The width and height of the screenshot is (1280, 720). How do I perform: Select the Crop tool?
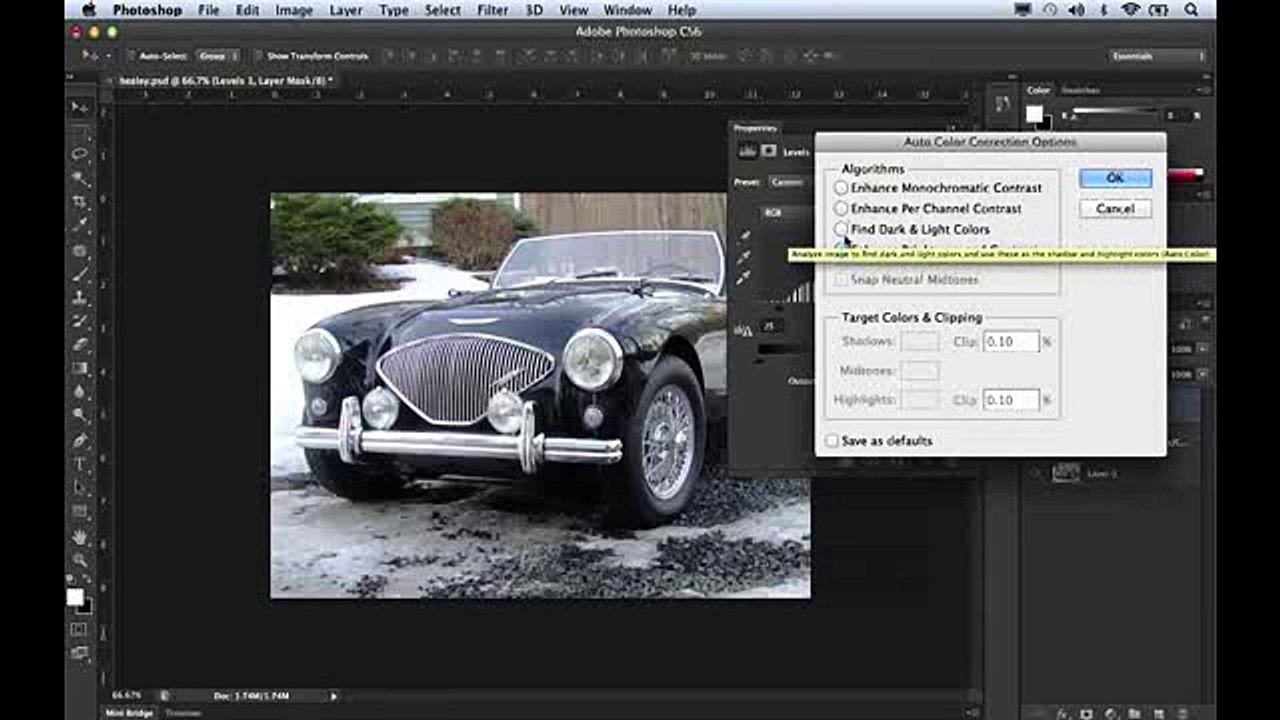pos(79,202)
